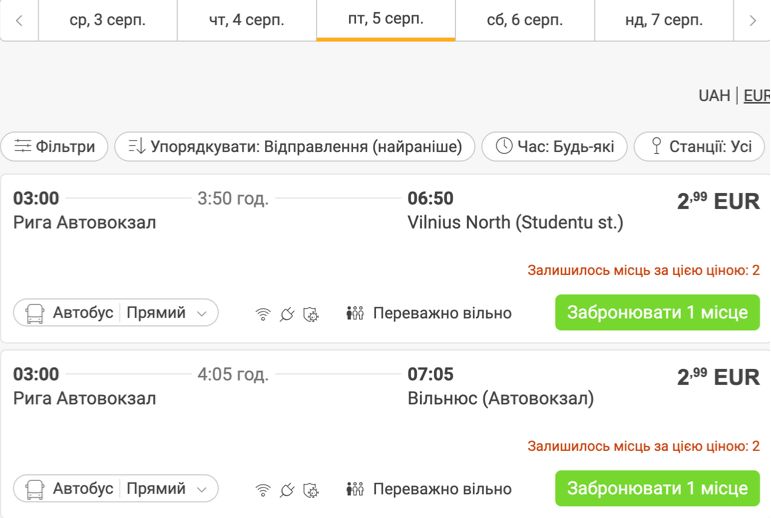The height and width of the screenshot is (518, 771).
Task: Open the Фільтри filter options
Action: [54, 146]
